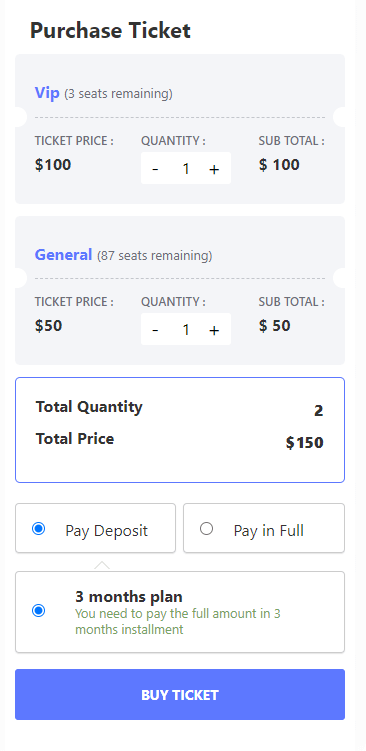Increase the General ticket quantity
Screen dimensions: 366x751
(x=214, y=330)
